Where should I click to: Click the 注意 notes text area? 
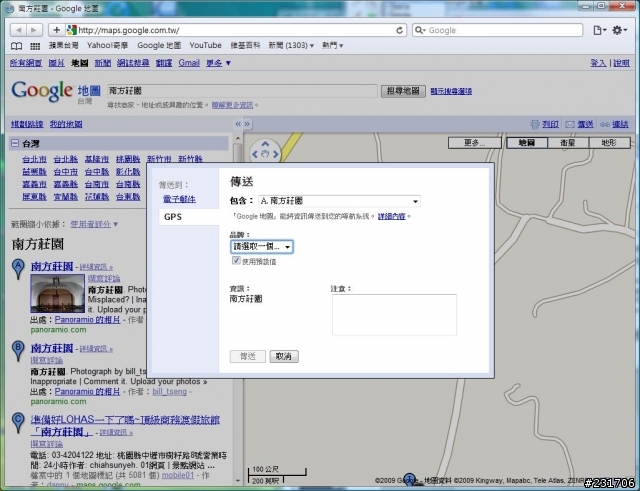pos(394,315)
